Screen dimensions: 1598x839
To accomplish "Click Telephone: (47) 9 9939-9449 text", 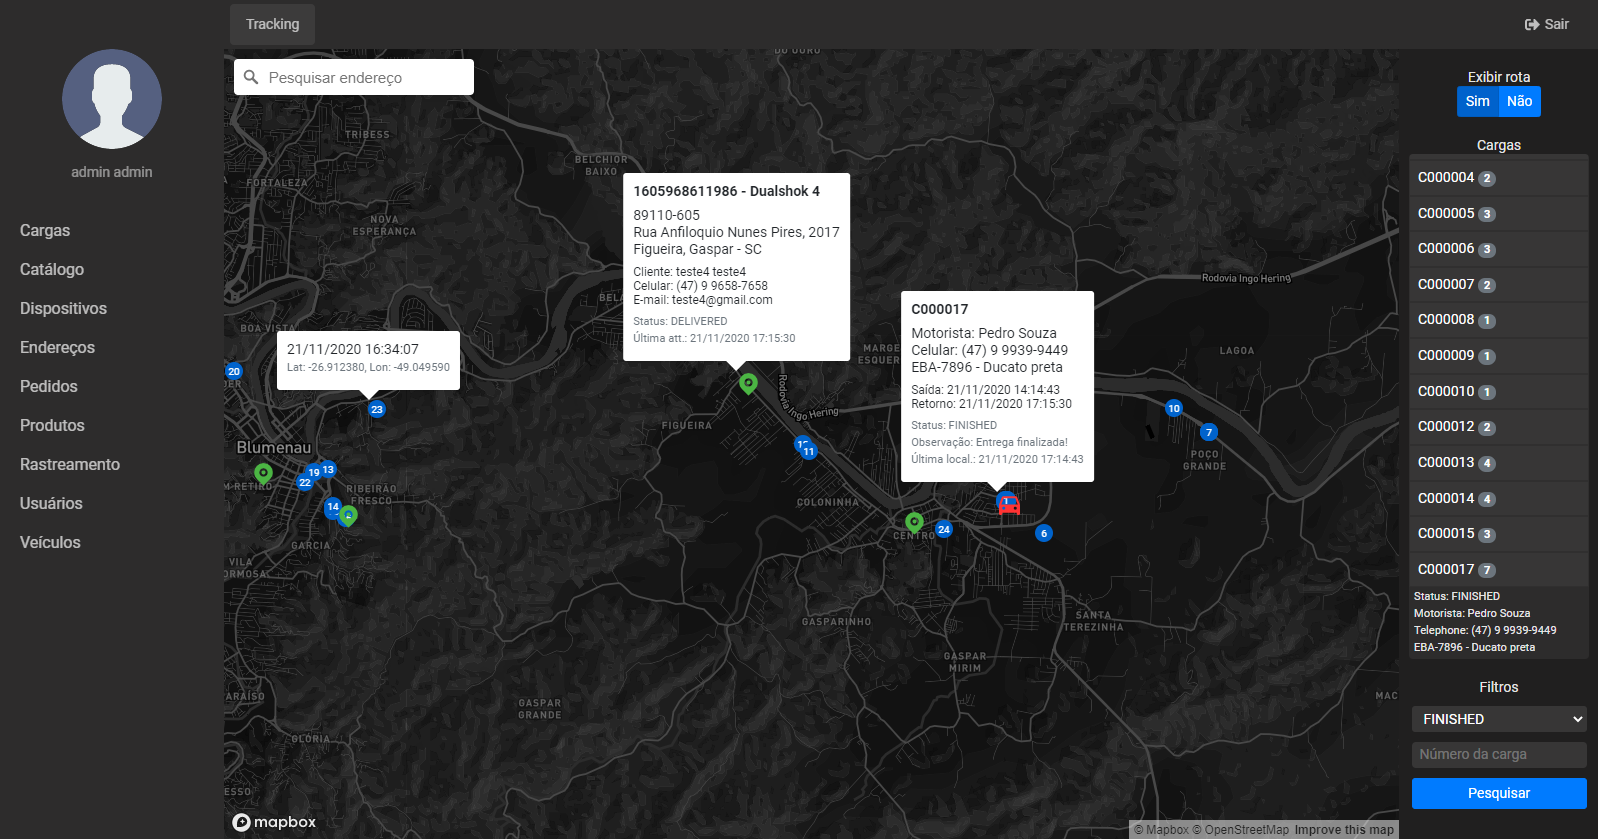I will (x=1485, y=630).
